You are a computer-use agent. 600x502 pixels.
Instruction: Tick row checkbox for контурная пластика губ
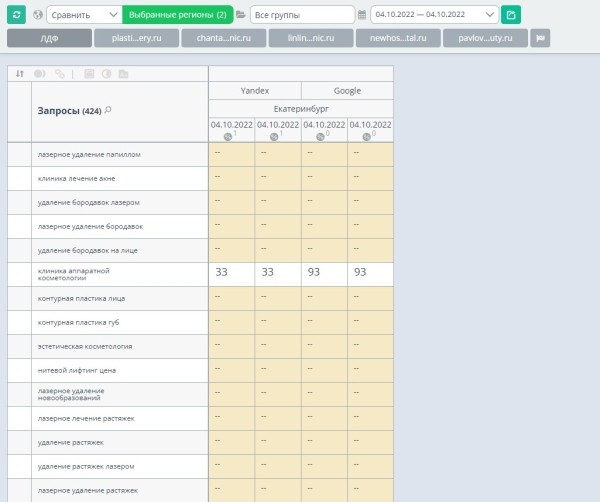coord(19,322)
